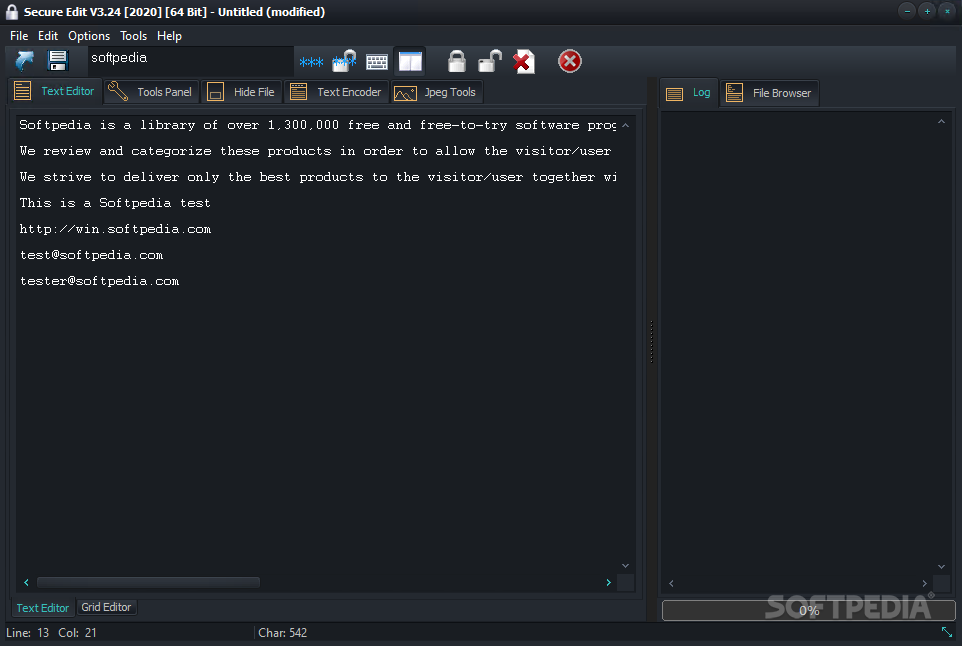Open the Tools menu
Viewport: 962px width, 646px height.
pos(133,36)
